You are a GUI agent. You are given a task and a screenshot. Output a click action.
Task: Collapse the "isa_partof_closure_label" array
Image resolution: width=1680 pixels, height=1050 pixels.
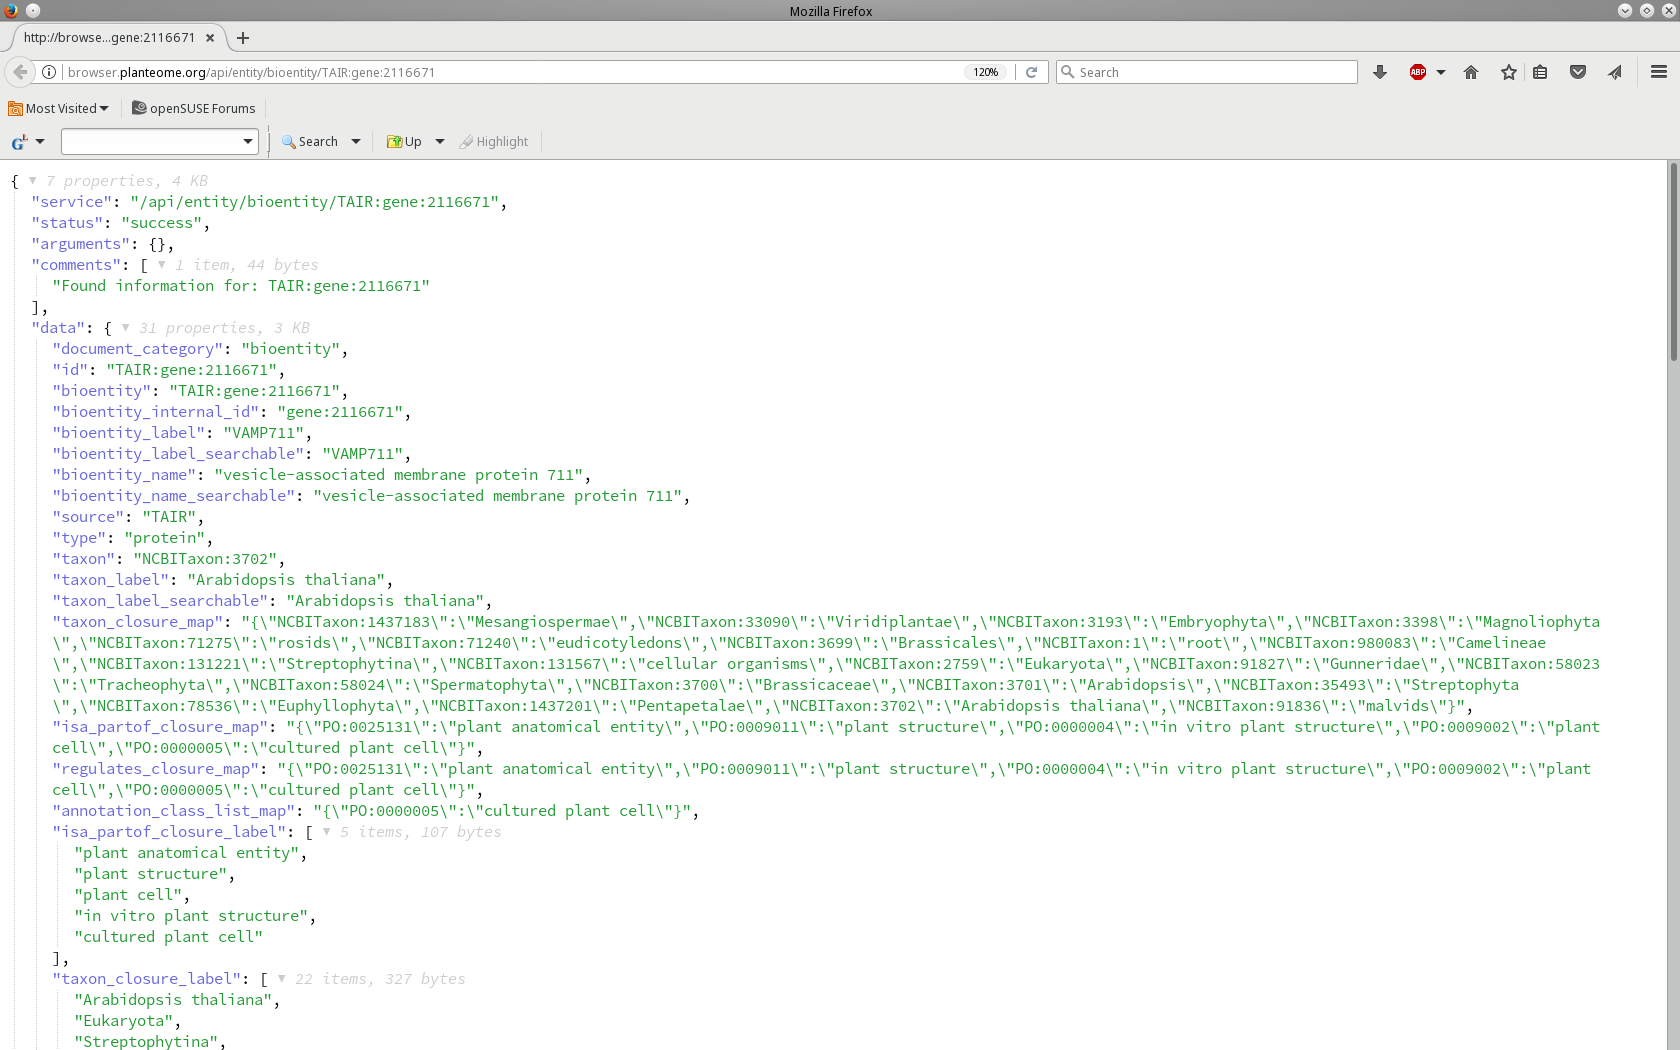(x=326, y=832)
